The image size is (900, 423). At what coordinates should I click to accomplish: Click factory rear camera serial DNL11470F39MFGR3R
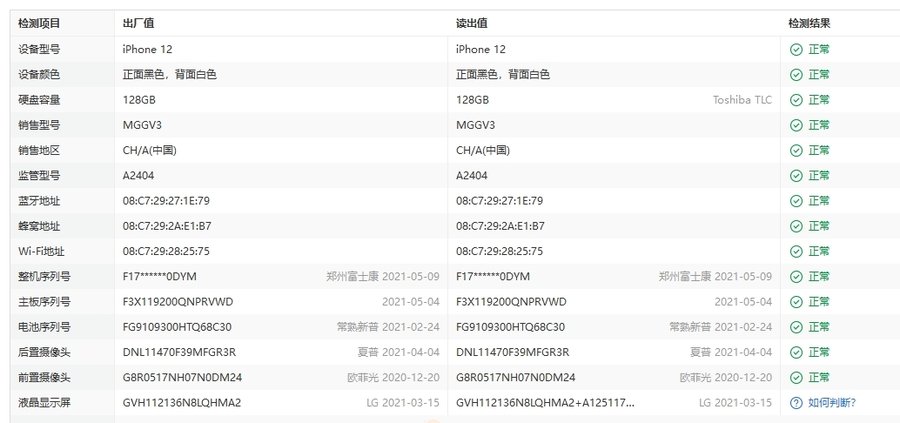click(x=179, y=352)
